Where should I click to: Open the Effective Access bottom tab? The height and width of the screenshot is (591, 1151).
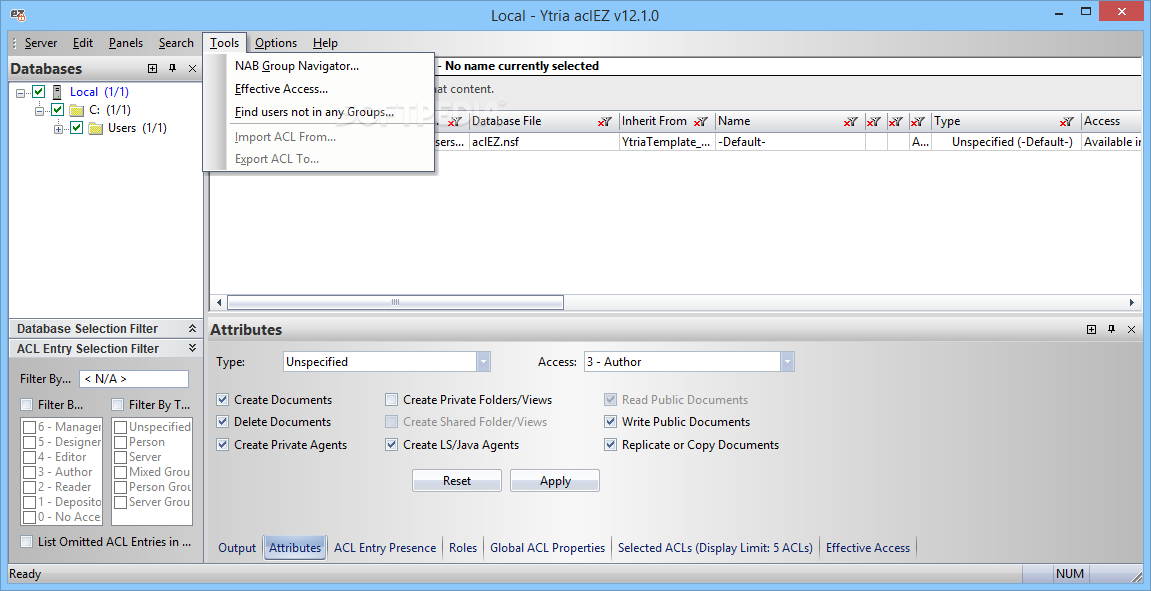[868, 548]
